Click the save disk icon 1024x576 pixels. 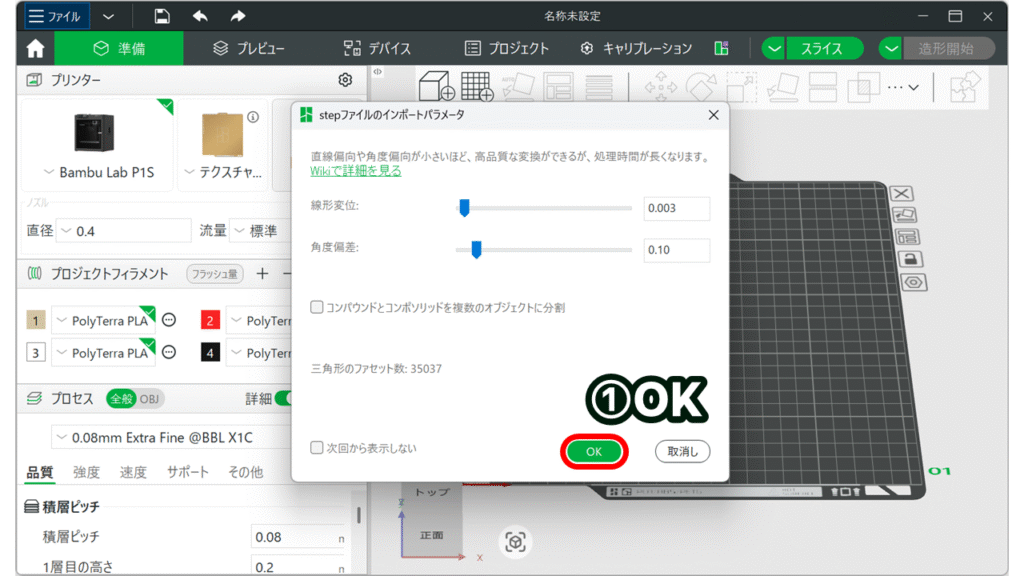(162, 16)
